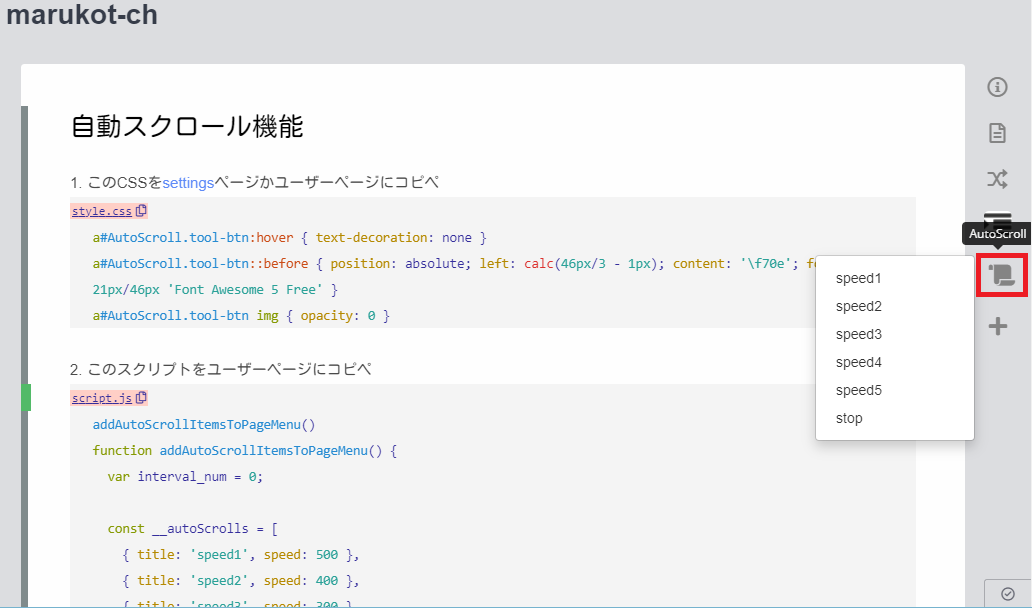Choose stop in the AutoScroll menu
Image resolution: width=1032 pixels, height=608 pixels.
click(x=849, y=418)
